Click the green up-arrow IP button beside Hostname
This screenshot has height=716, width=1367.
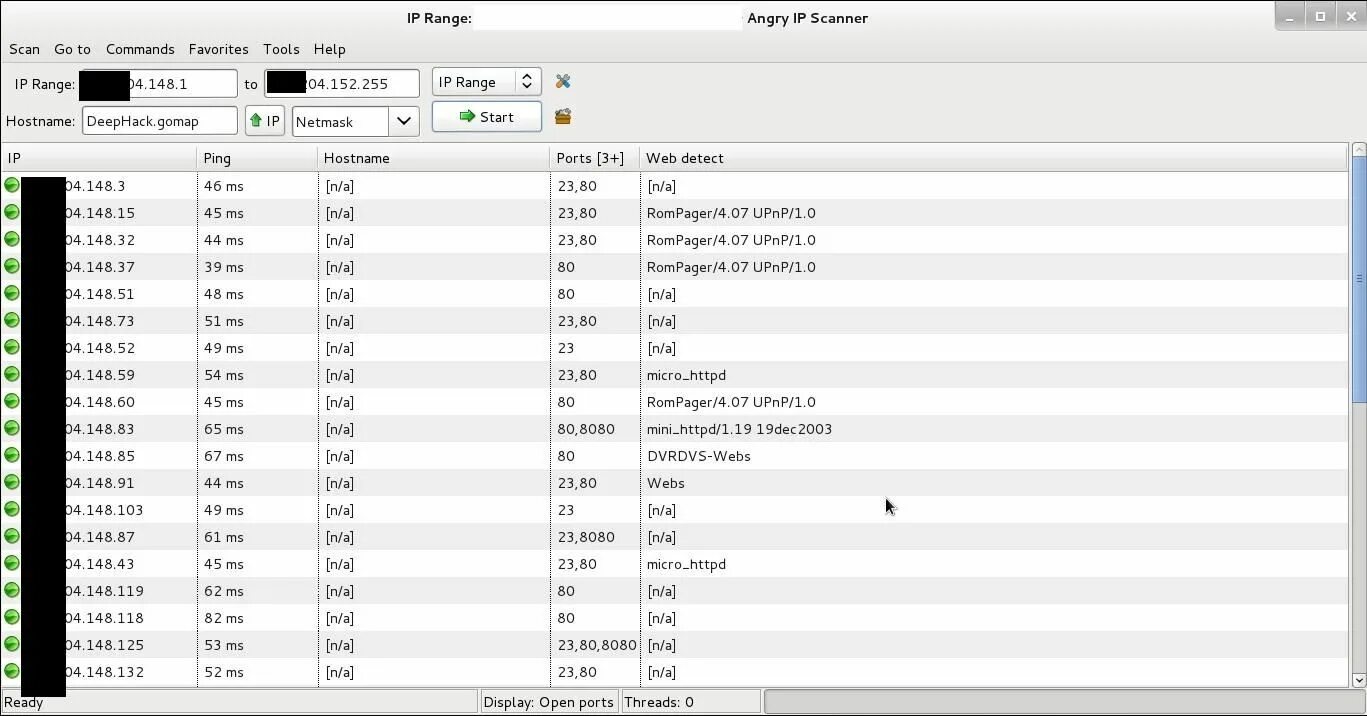[x=264, y=119]
